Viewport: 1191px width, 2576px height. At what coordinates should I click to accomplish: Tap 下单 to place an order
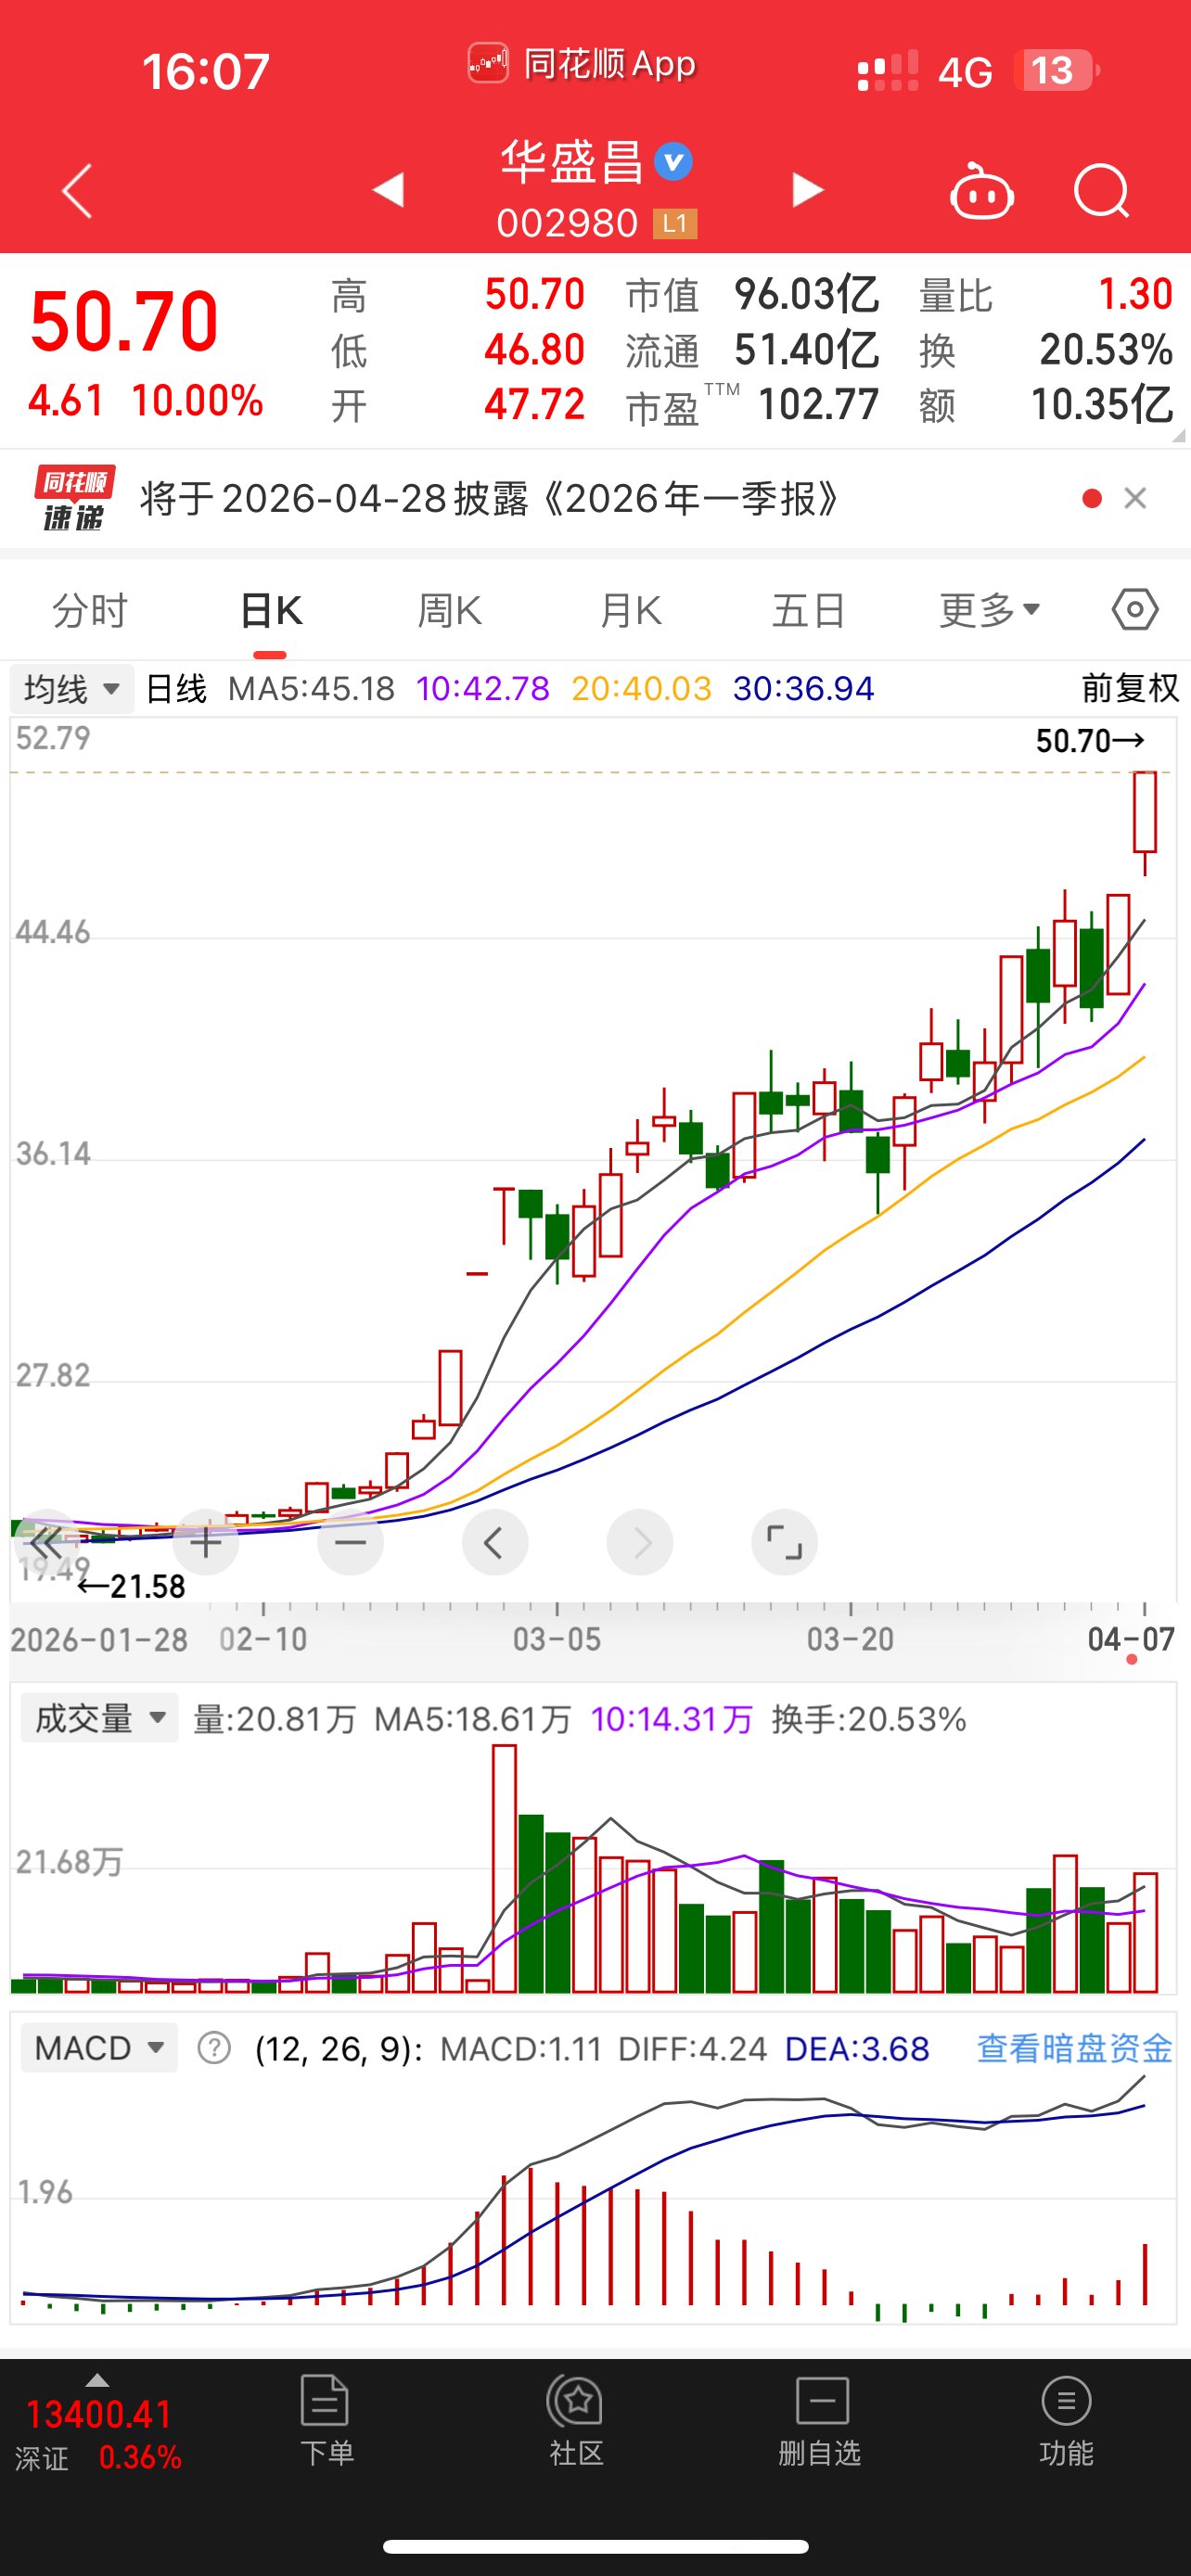pyautogui.click(x=326, y=2422)
